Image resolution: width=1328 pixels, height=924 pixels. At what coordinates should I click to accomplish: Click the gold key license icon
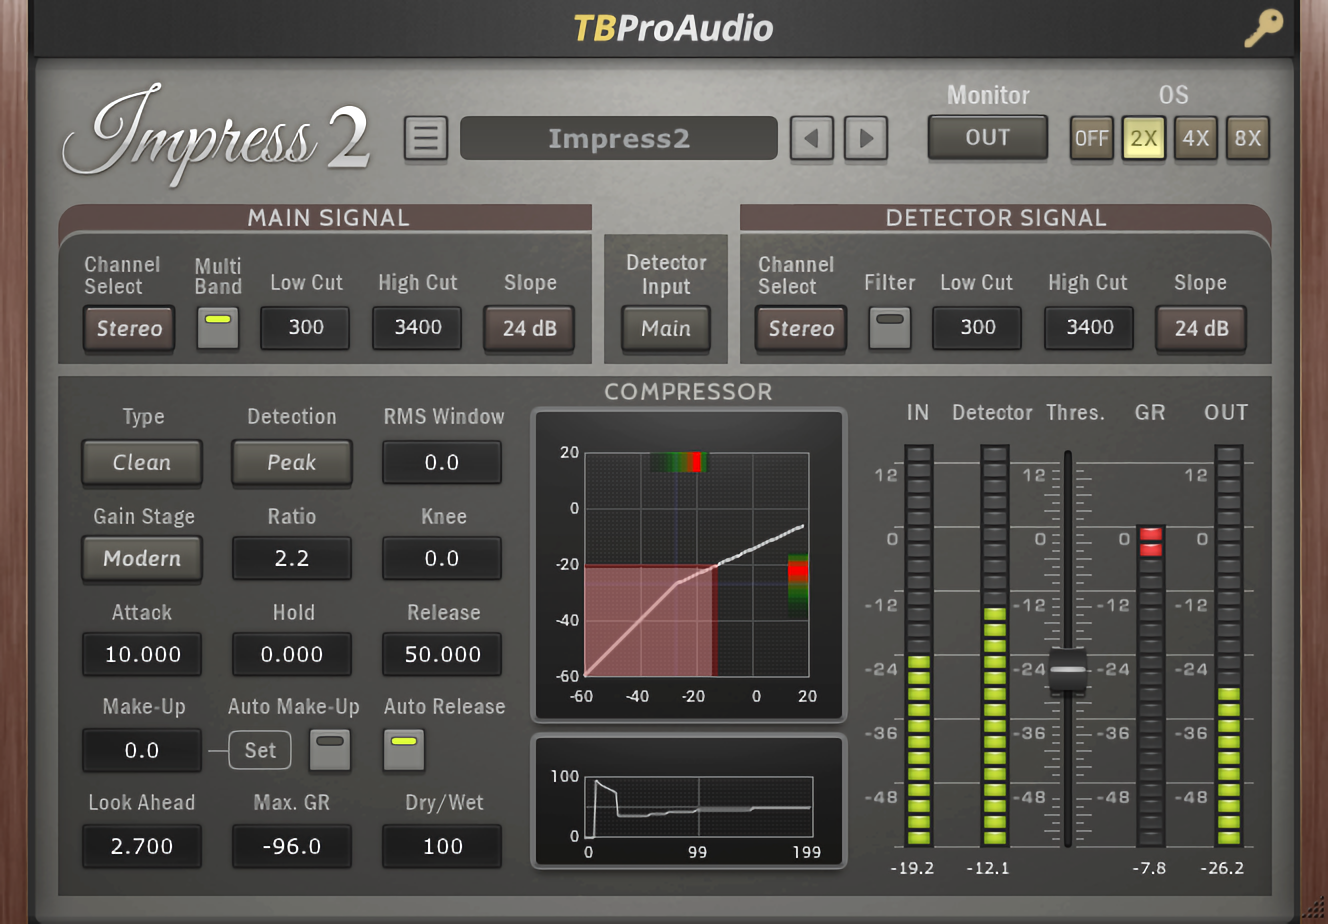click(1263, 28)
